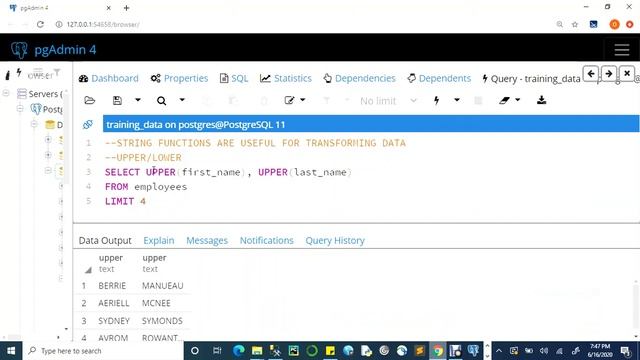The height and width of the screenshot is (360, 640).
Task: Select result row number 1
Action: click(x=84, y=286)
